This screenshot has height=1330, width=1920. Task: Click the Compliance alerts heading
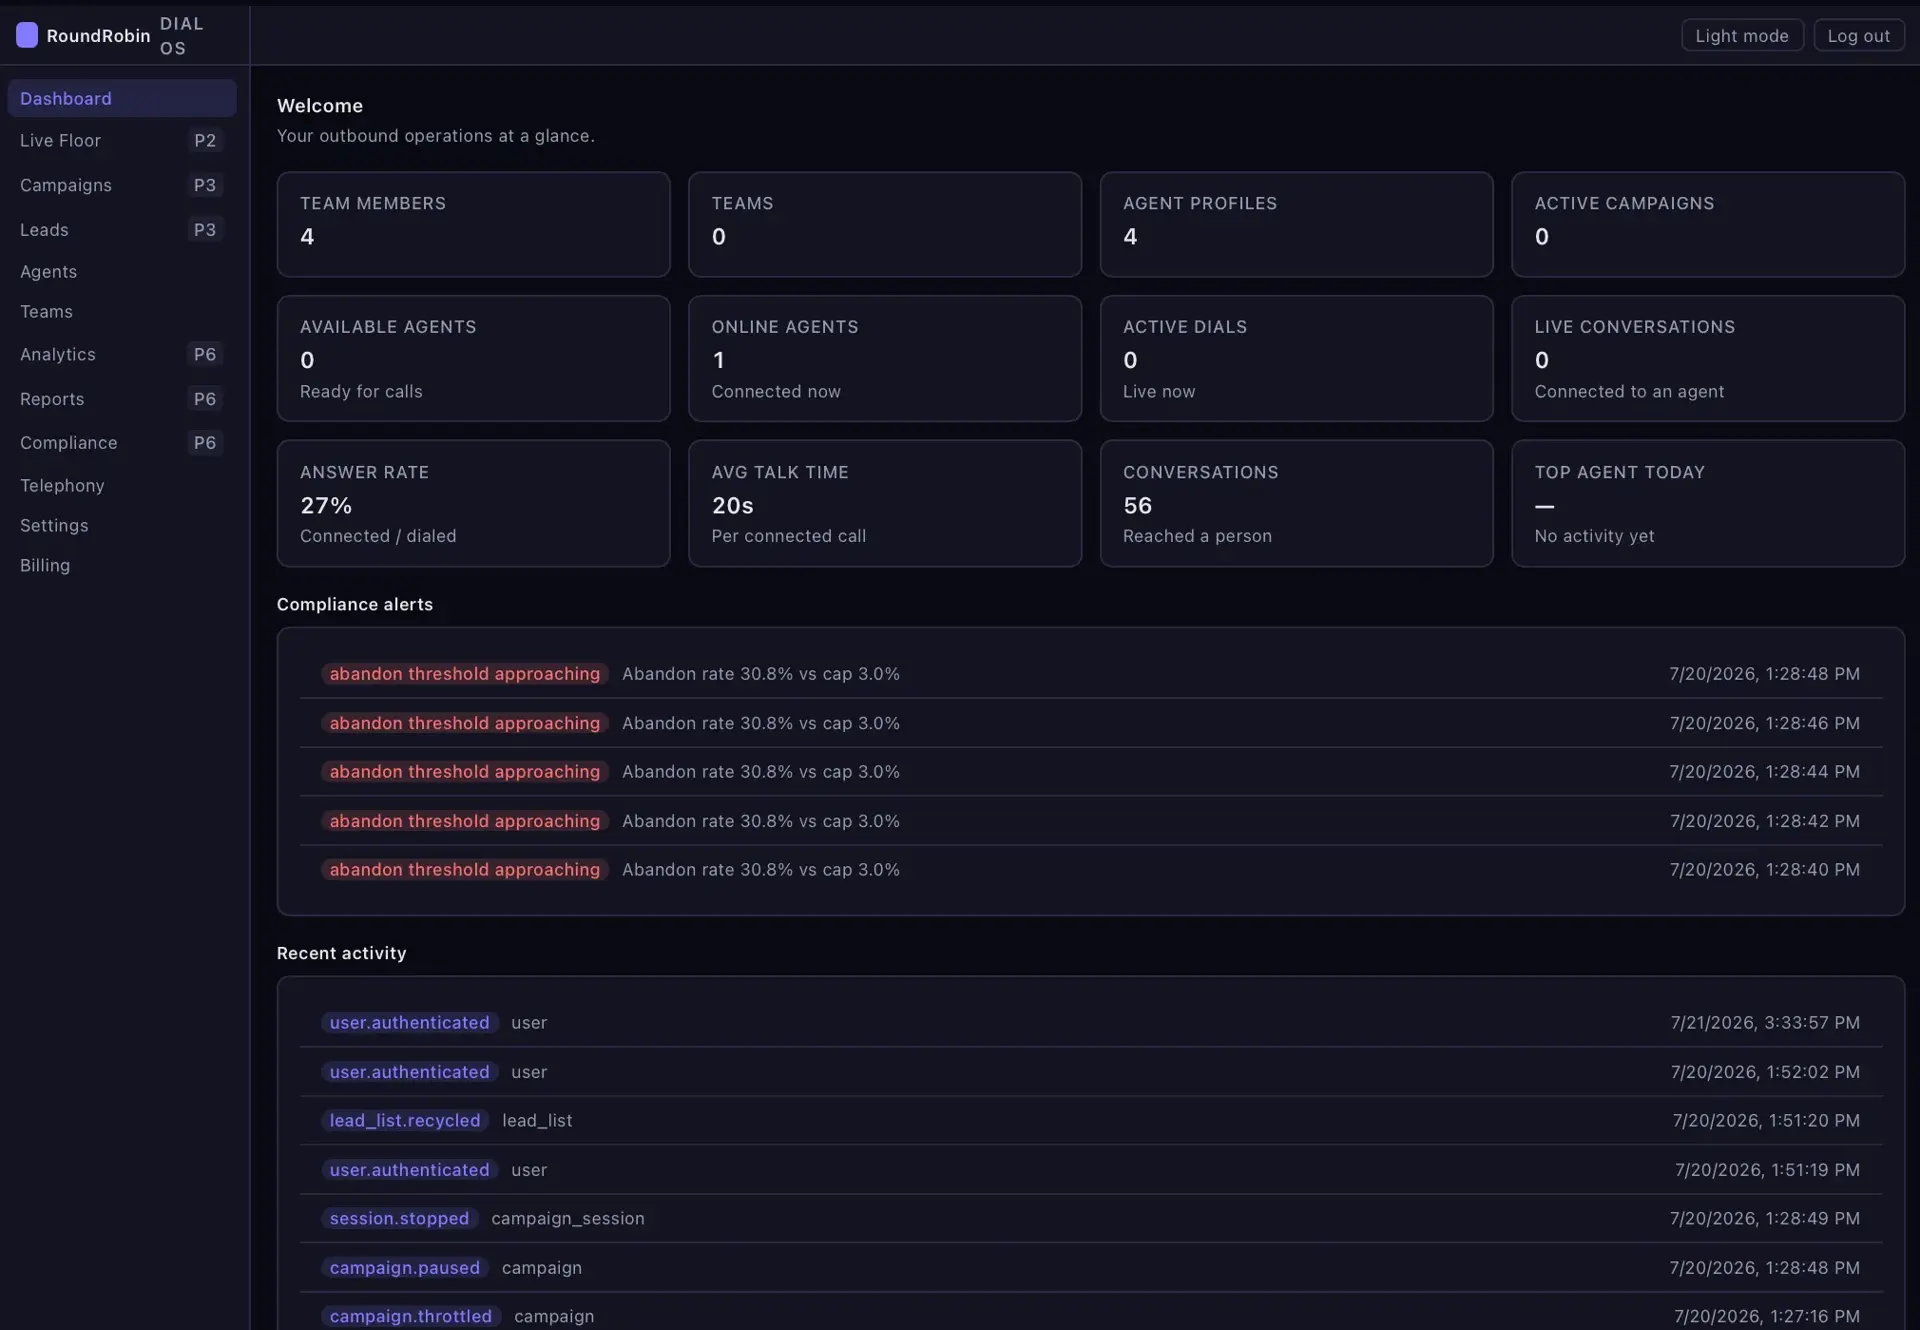(355, 604)
